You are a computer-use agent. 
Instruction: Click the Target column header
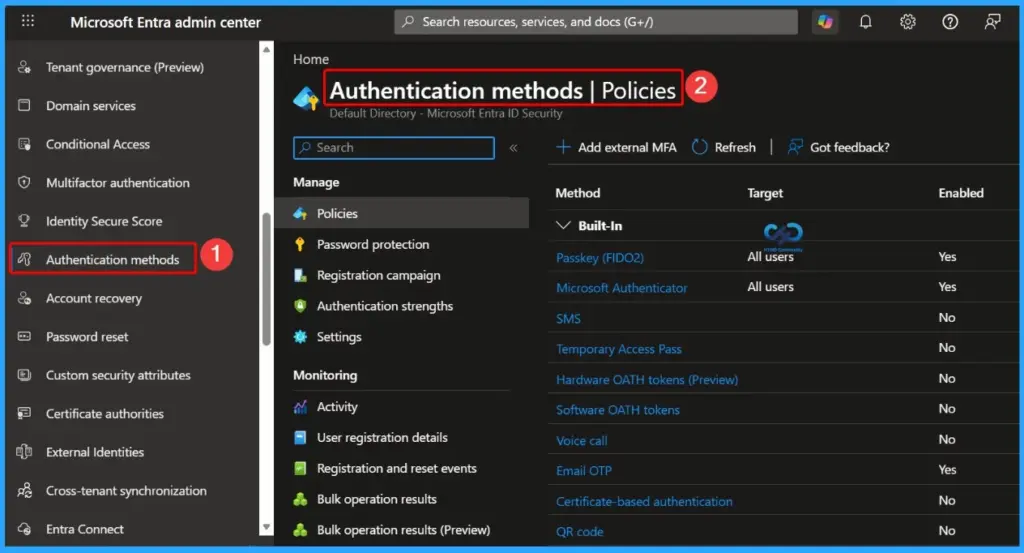765,193
